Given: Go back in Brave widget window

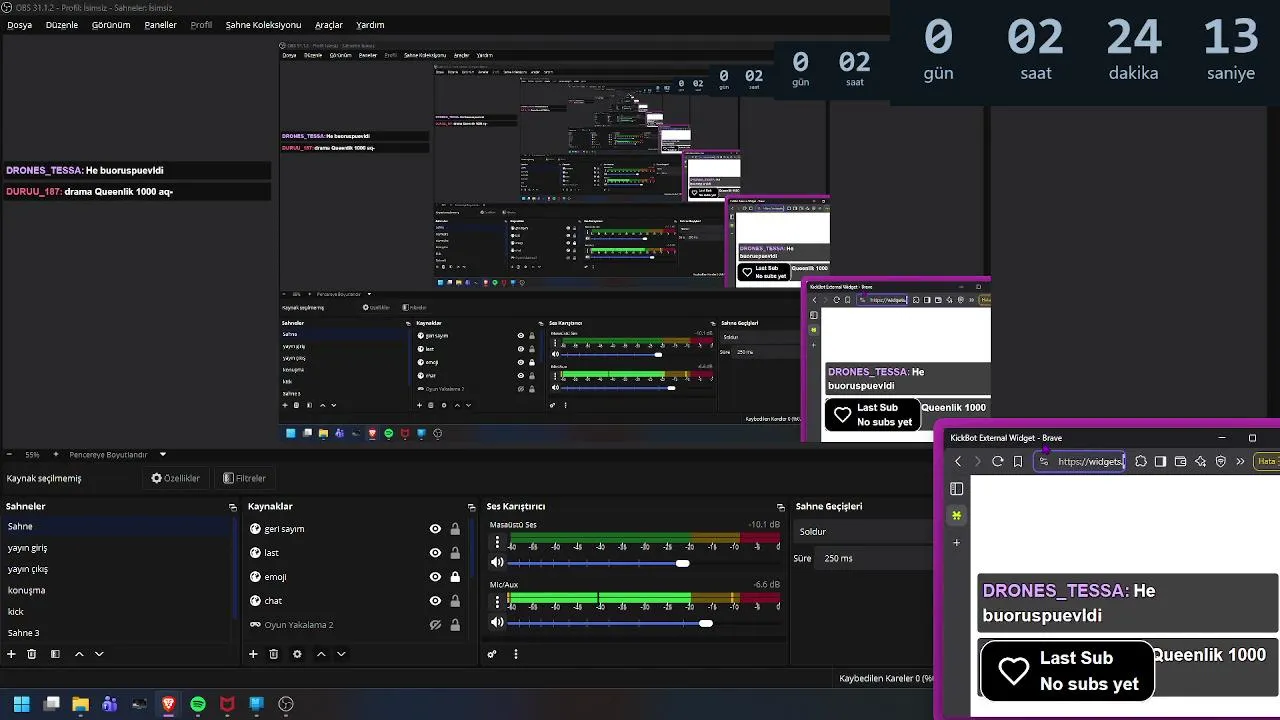Looking at the screenshot, I should 958,462.
